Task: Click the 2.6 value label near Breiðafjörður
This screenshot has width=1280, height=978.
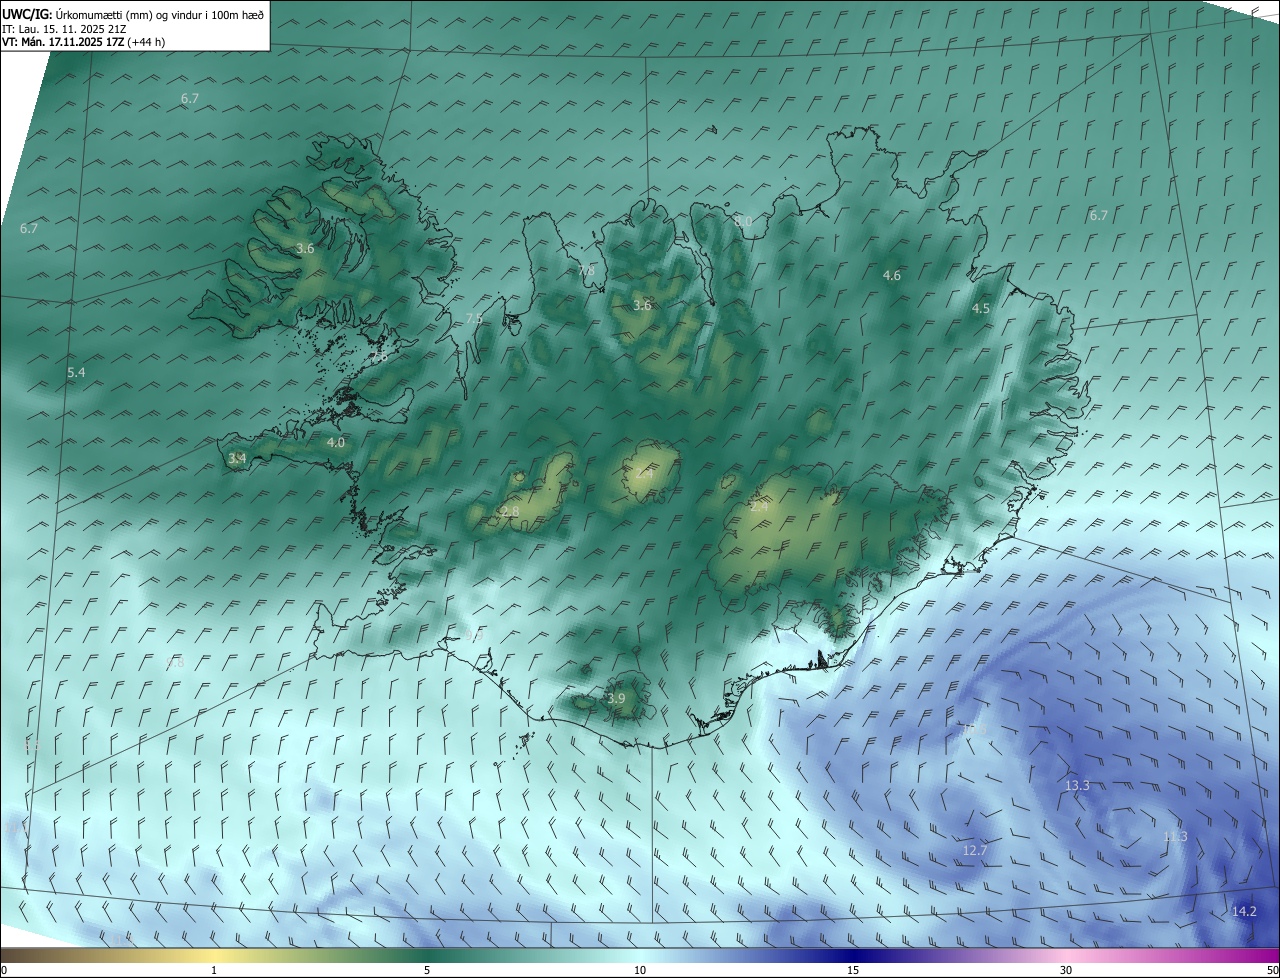Action: click(379, 356)
